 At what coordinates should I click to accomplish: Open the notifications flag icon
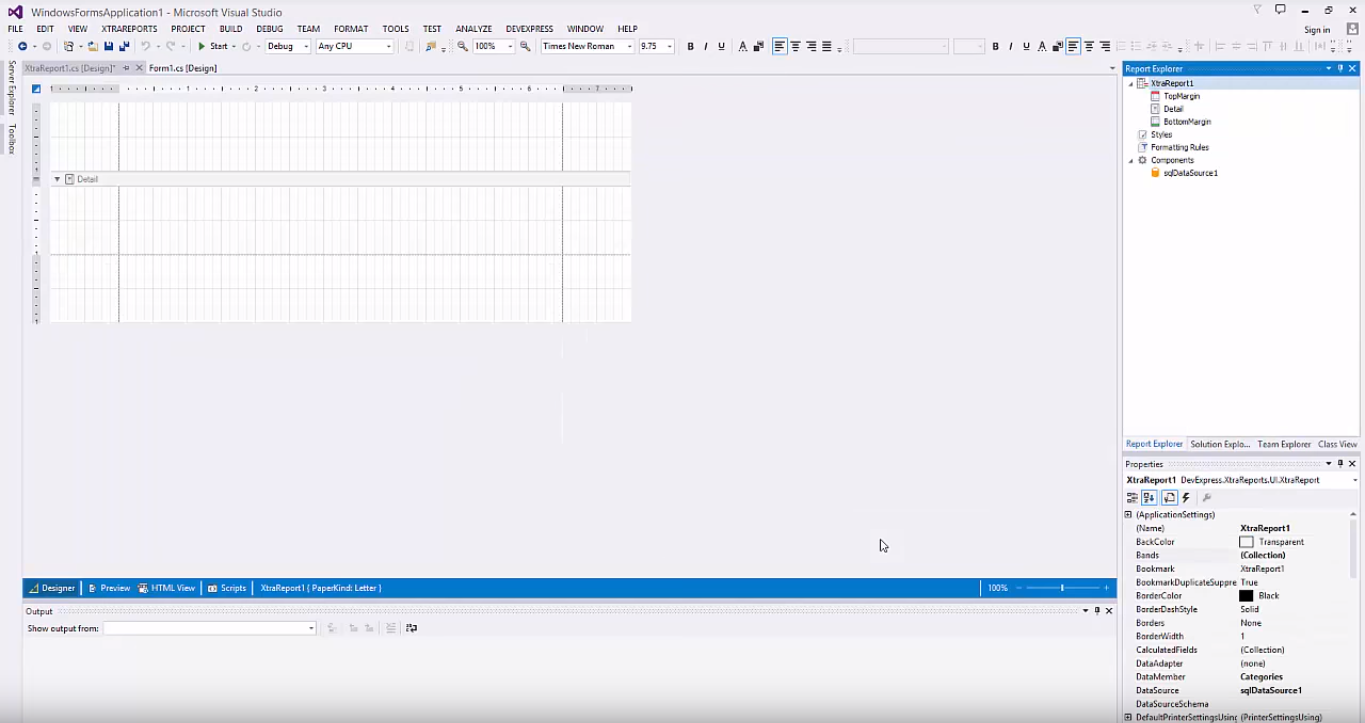[x=1258, y=10]
